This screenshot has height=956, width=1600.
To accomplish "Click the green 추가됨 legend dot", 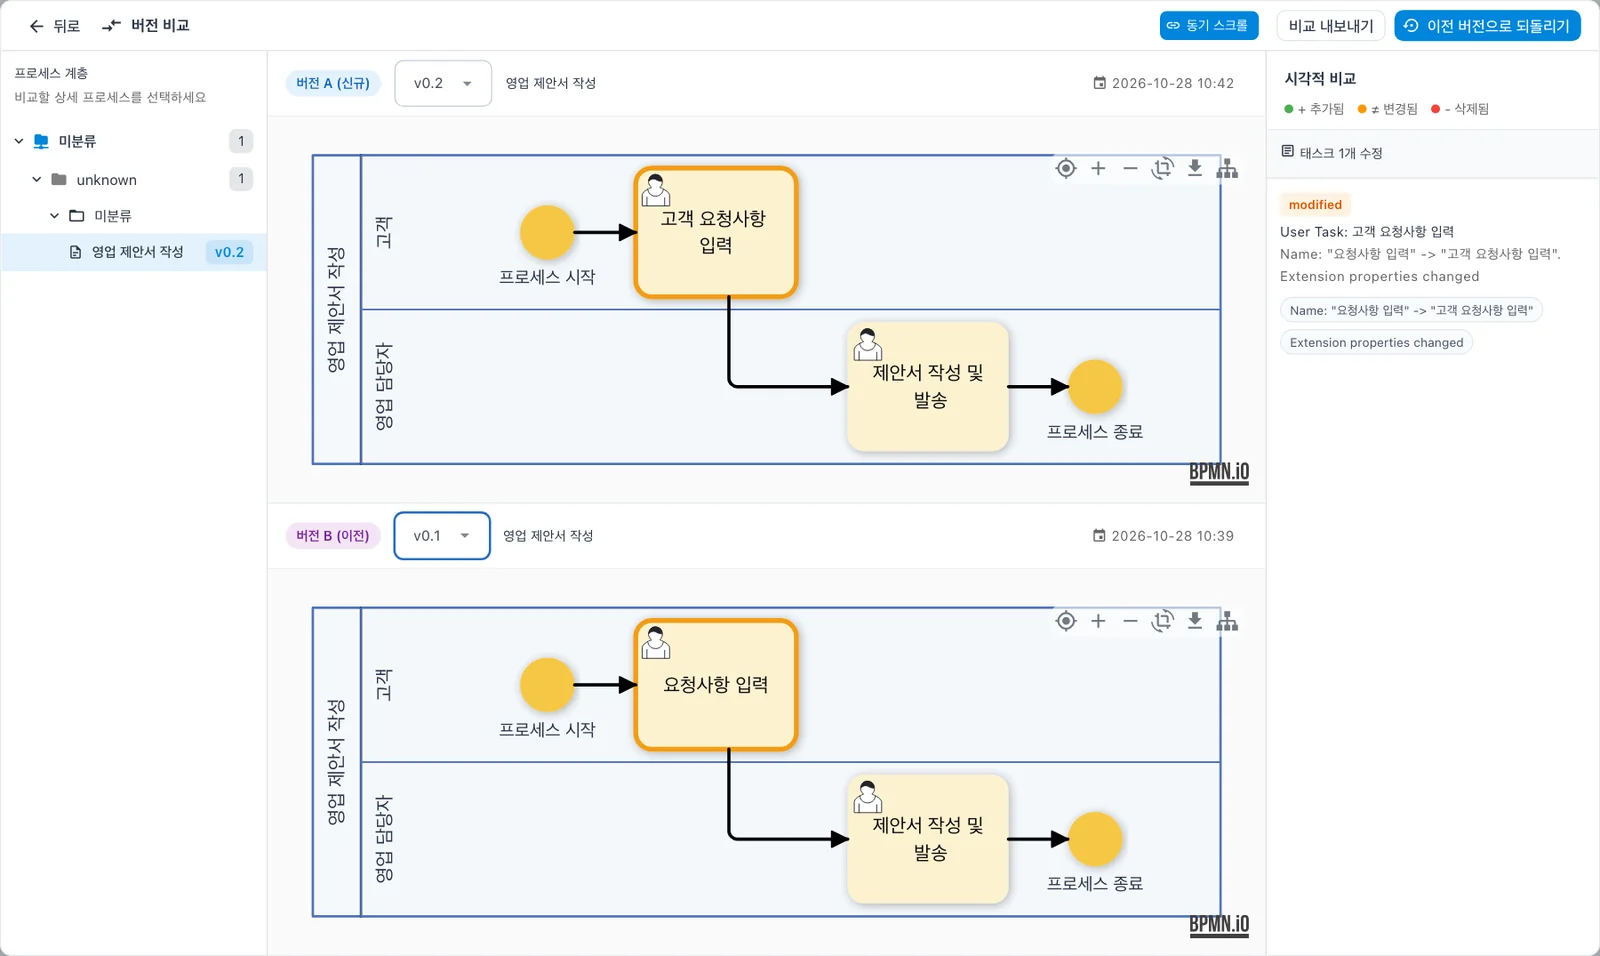I will [1288, 109].
